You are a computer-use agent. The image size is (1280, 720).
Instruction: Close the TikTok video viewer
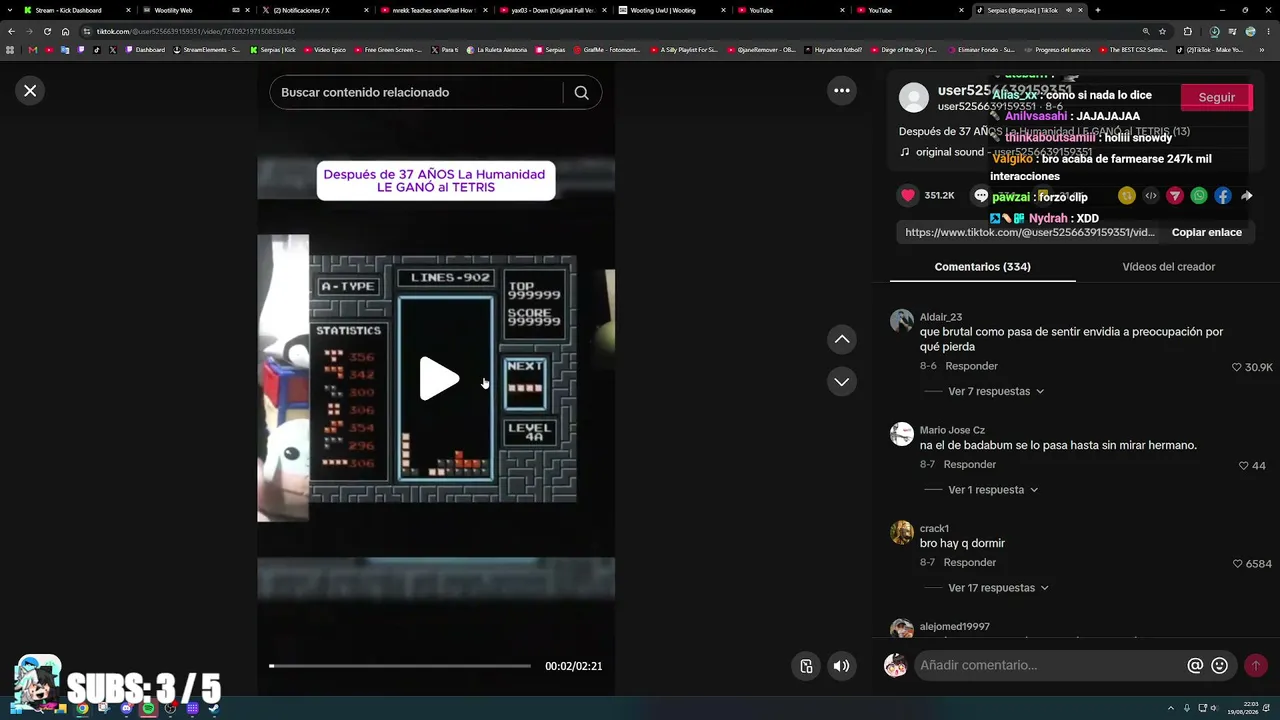(x=30, y=91)
